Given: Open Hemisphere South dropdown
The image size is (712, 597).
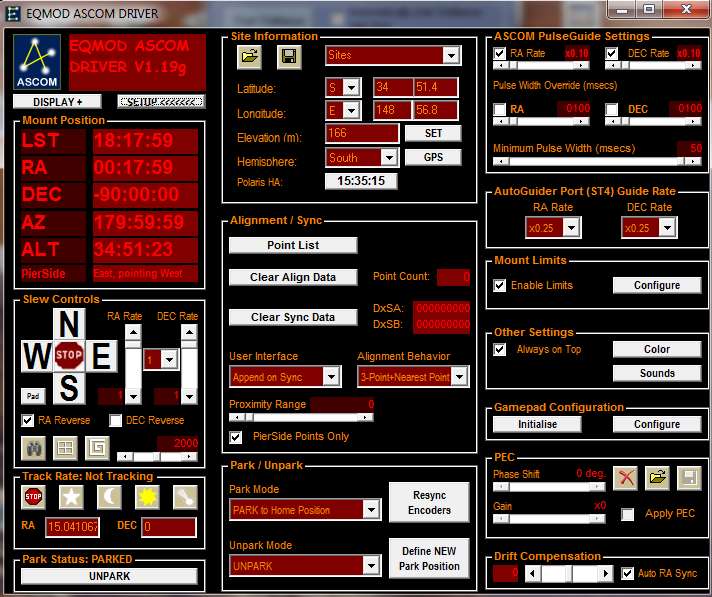Looking at the screenshot, I should pyautogui.click(x=389, y=158).
